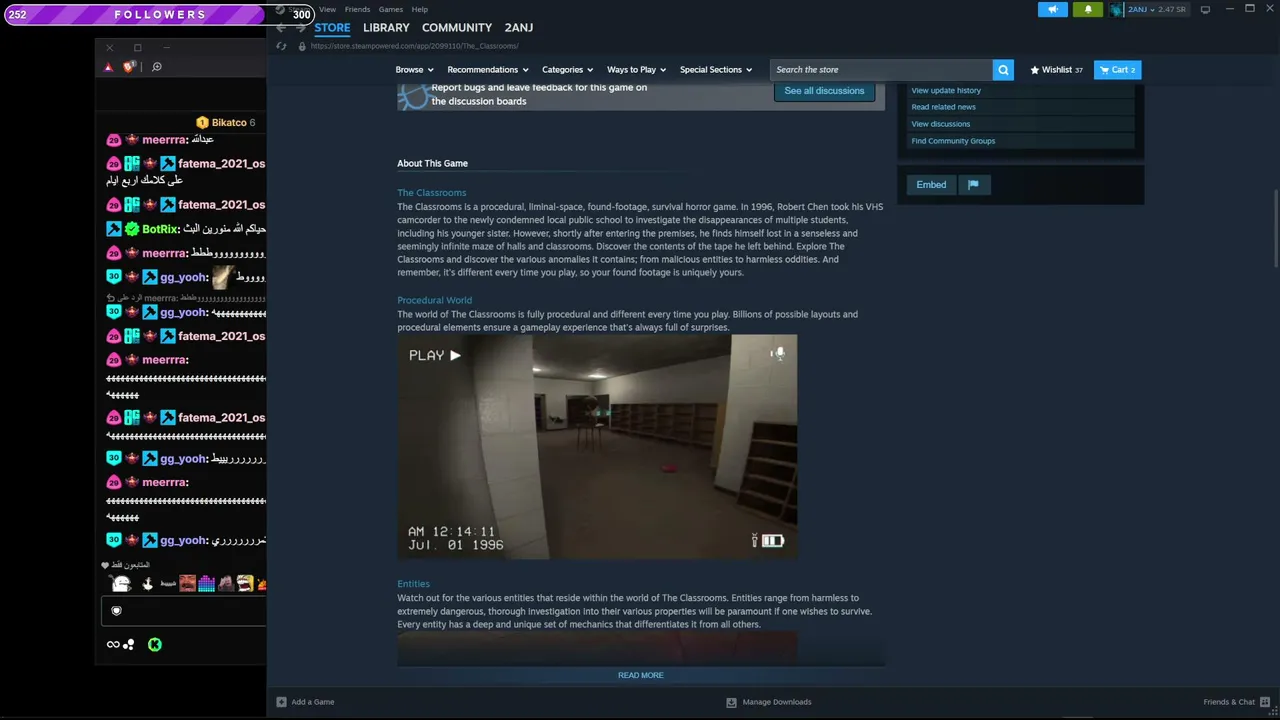Click the BotRix verified badge

(x=131, y=229)
